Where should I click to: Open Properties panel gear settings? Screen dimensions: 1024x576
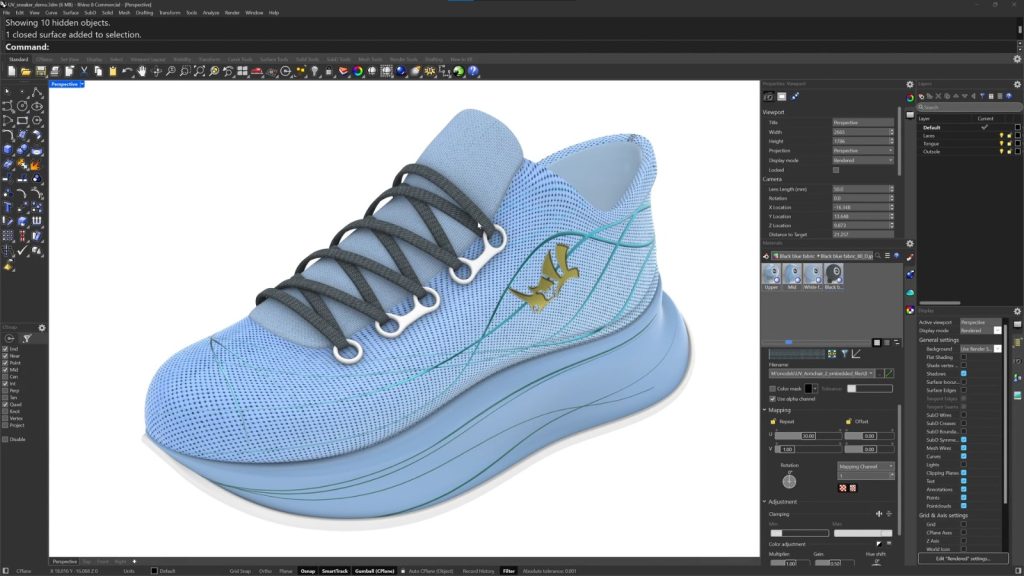click(x=910, y=84)
